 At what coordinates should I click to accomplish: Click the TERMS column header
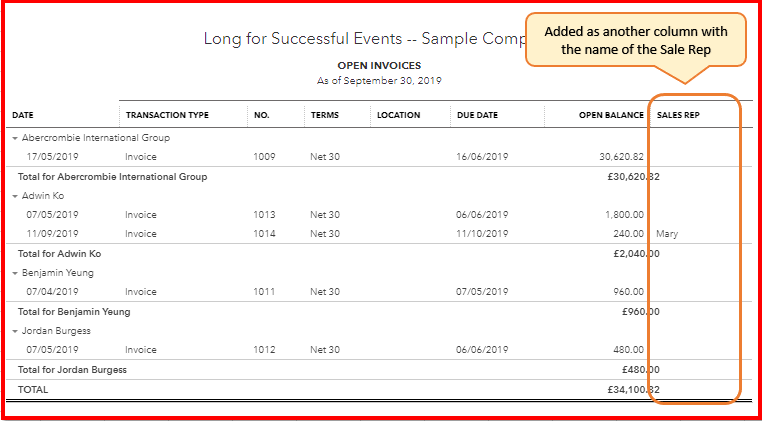point(324,115)
